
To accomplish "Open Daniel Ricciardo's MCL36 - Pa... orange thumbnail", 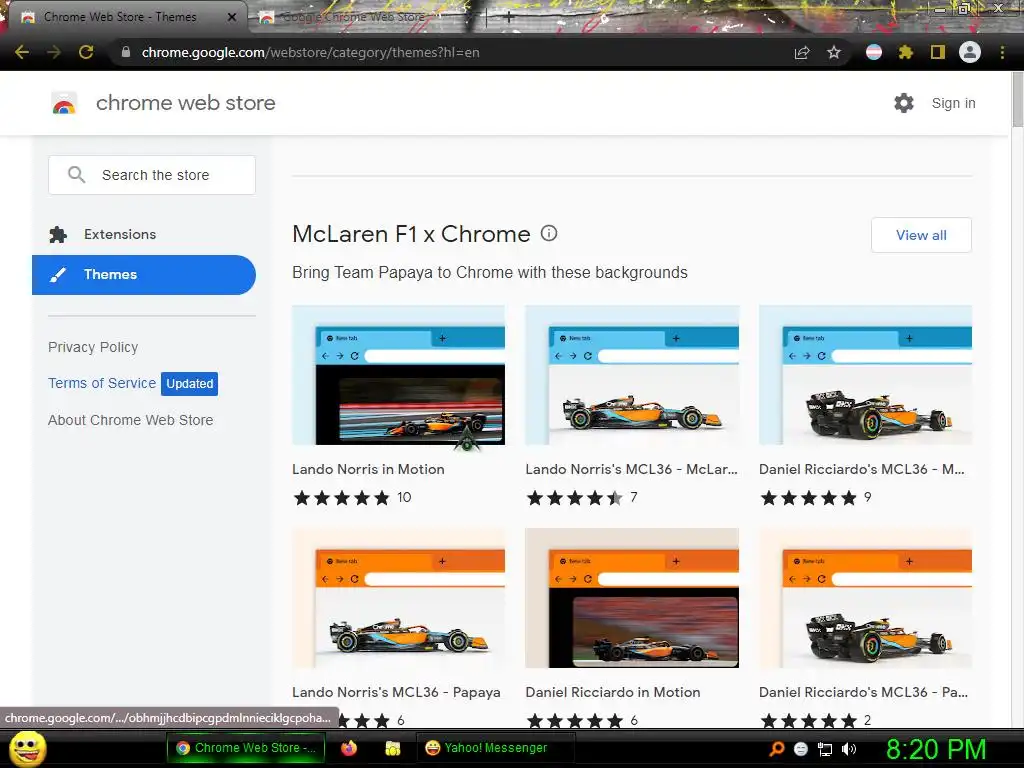I will [x=865, y=598].
